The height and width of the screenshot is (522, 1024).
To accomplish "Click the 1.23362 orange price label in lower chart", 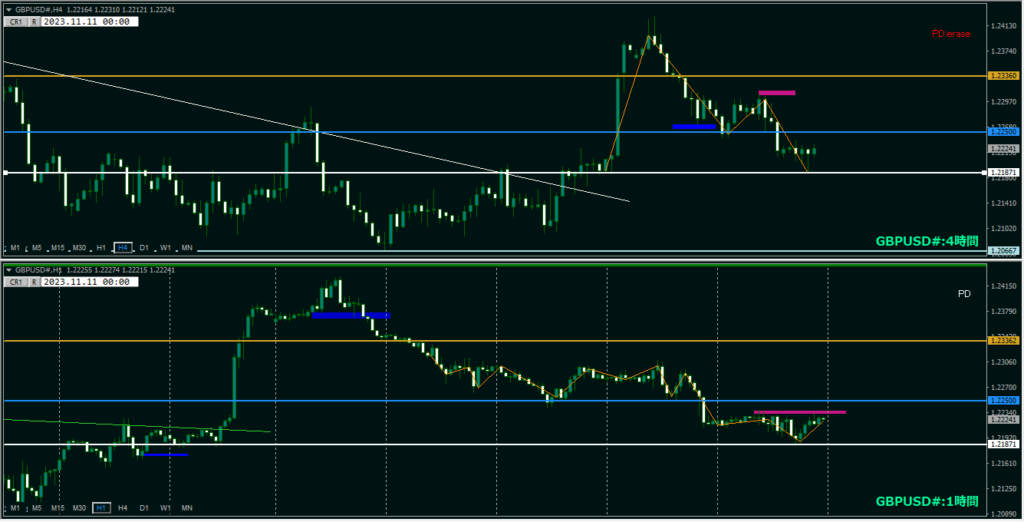I will [x=1004, y=340].
